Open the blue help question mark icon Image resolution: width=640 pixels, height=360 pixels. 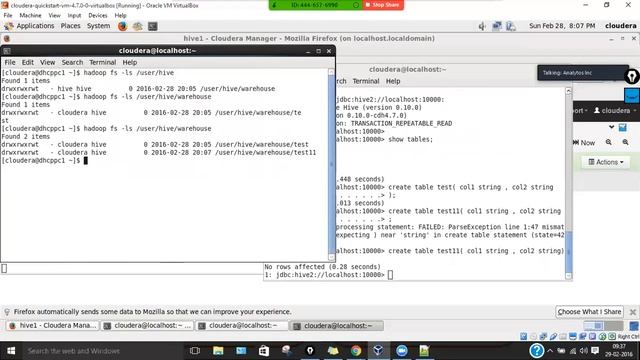(x=536, y=351)
